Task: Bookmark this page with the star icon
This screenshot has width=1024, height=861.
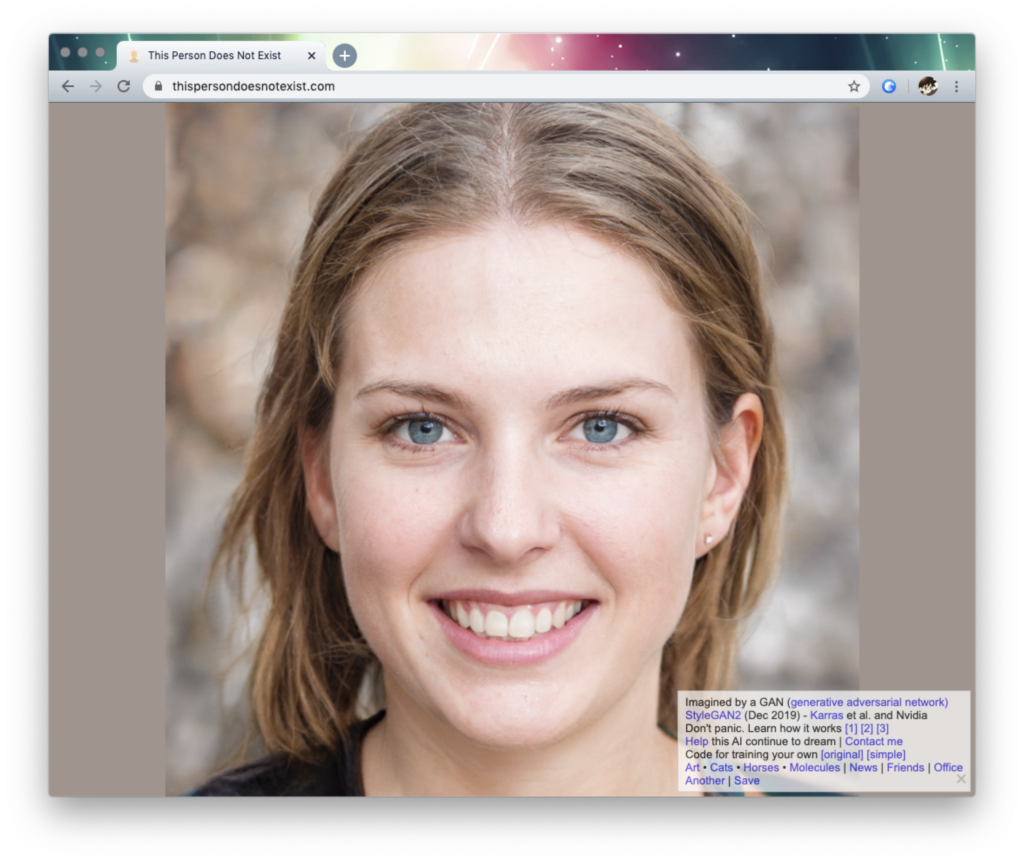Action: [x=854, y=86]
